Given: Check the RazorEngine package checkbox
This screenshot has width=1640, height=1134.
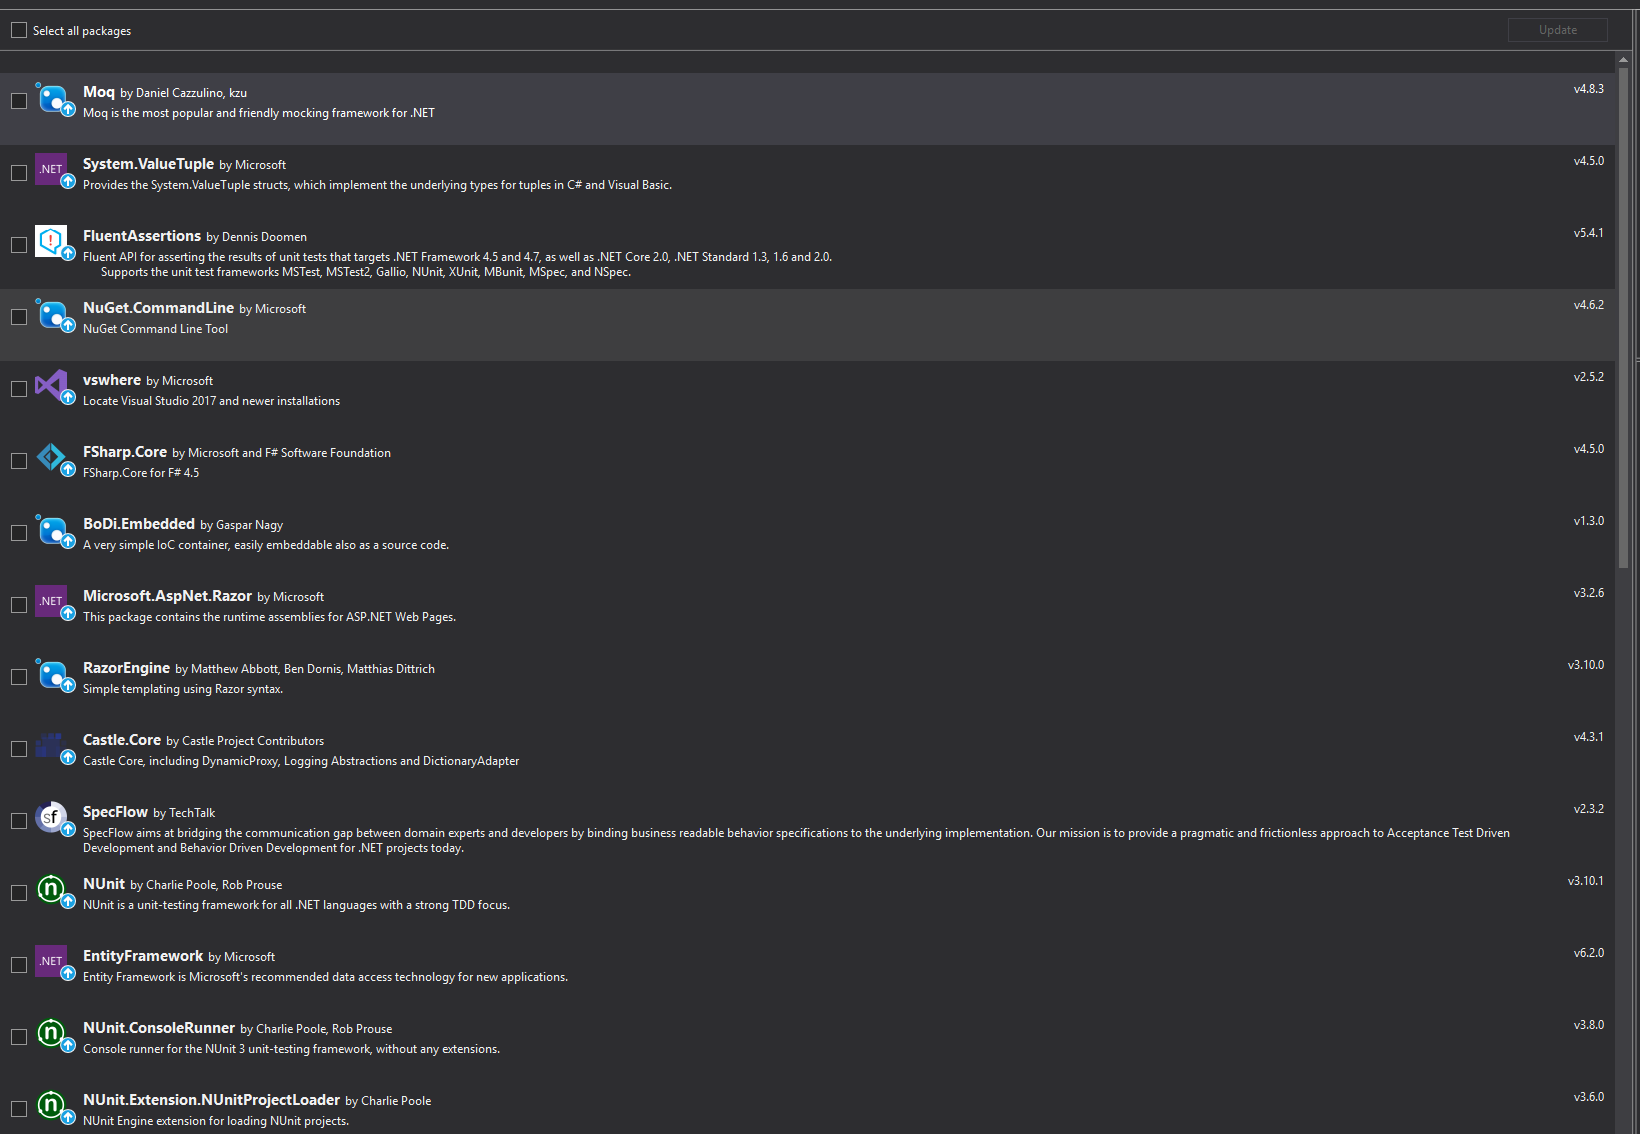Looking at the screenshot, I should tap(19, 677).
